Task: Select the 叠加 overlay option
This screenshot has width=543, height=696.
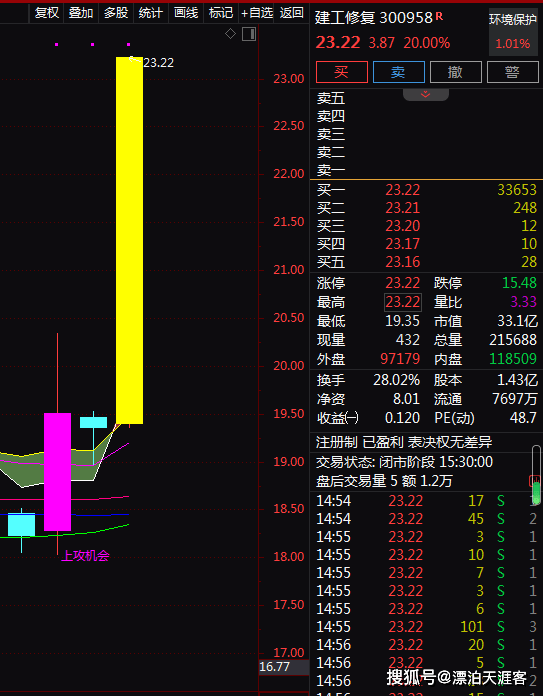Action: tap(81, 13)
